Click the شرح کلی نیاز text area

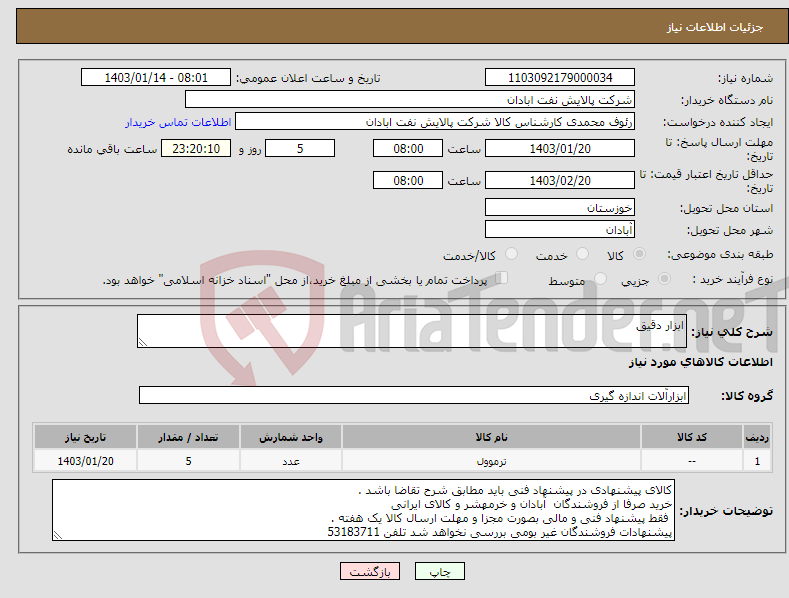(412, 331)
